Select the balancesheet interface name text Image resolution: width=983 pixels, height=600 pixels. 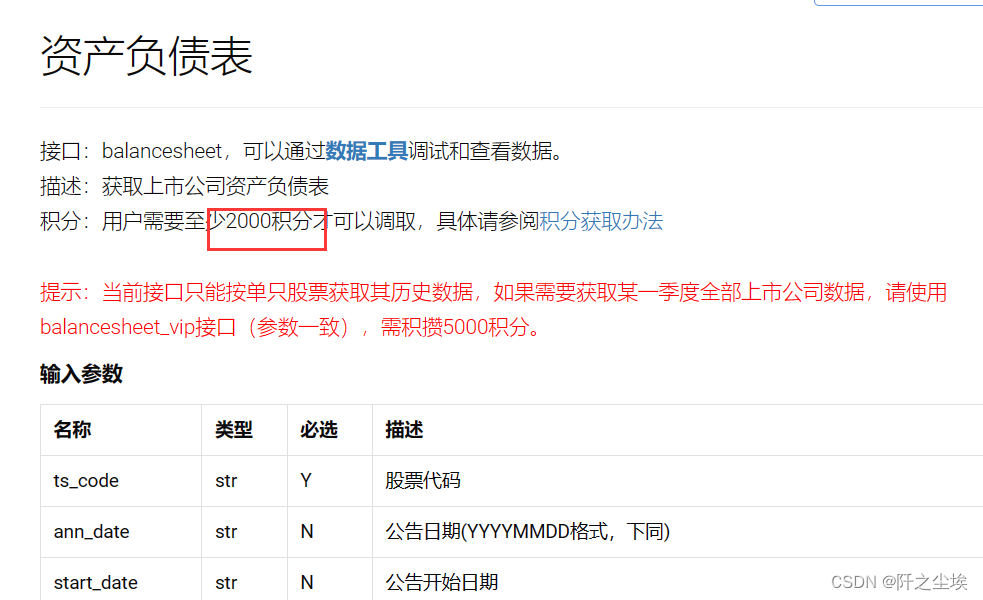[162, 150]
